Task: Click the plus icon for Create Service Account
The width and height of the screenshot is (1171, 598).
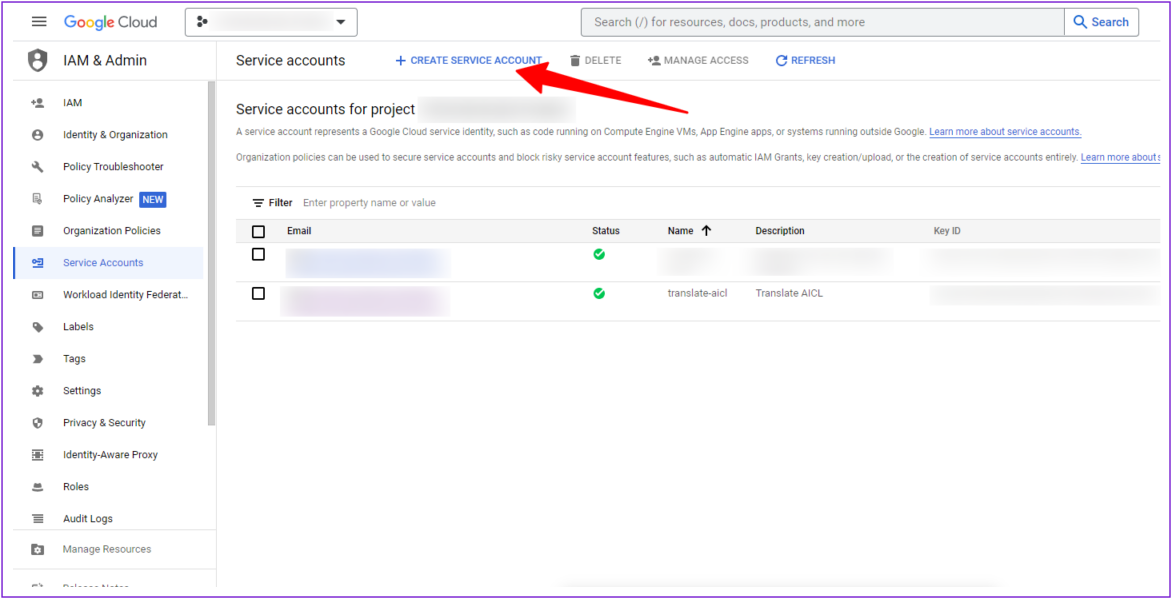Action: [x=400, y=60]
